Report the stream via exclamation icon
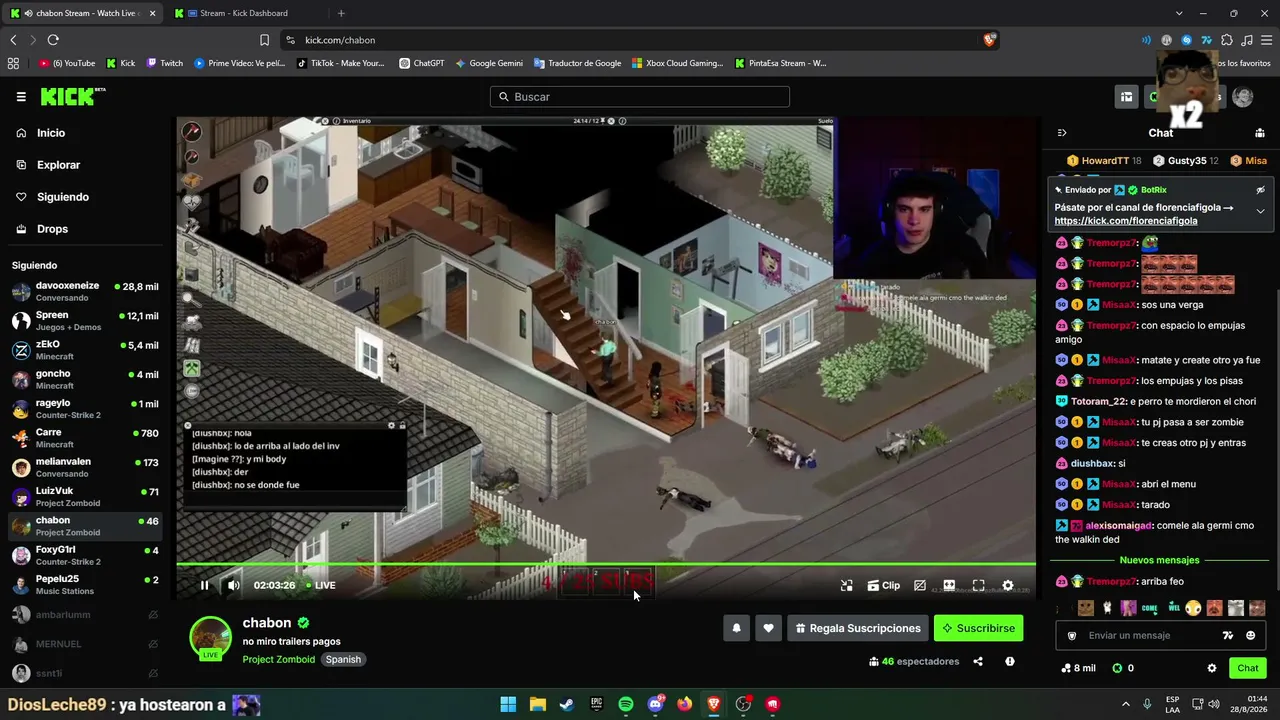1280x720 pixels. 1010,661
